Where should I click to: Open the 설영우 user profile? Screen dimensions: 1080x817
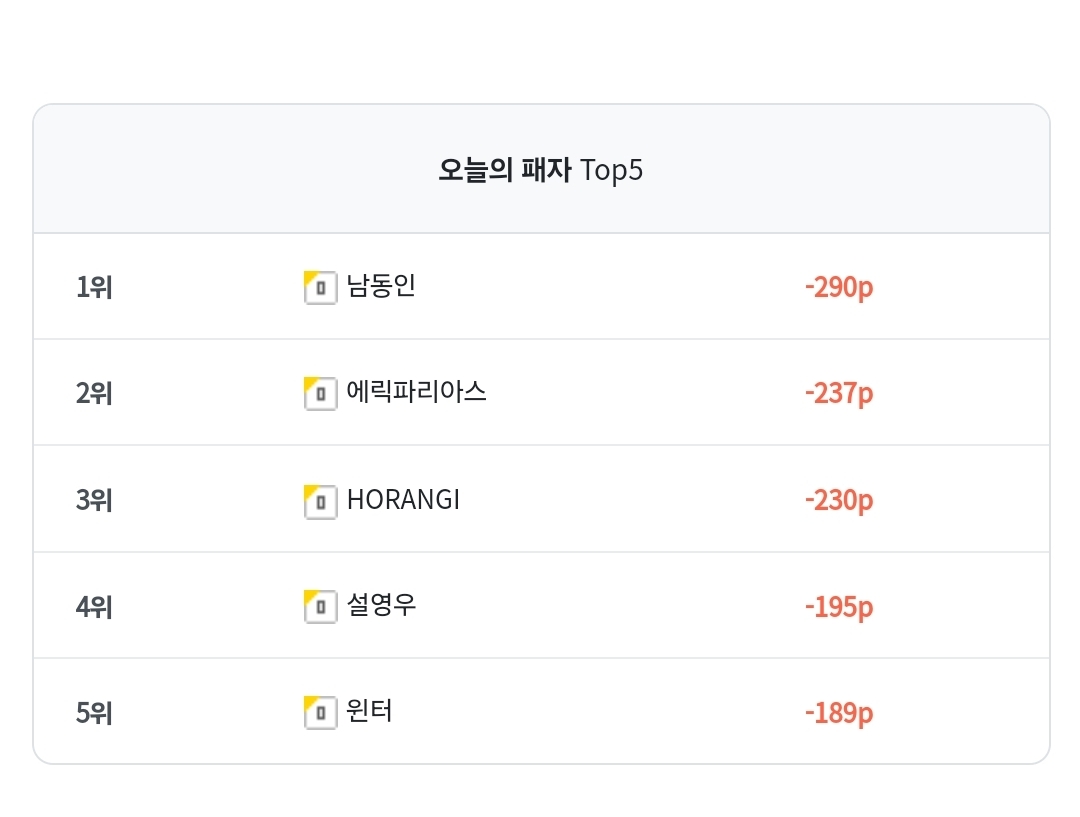(x=381, y=605)
